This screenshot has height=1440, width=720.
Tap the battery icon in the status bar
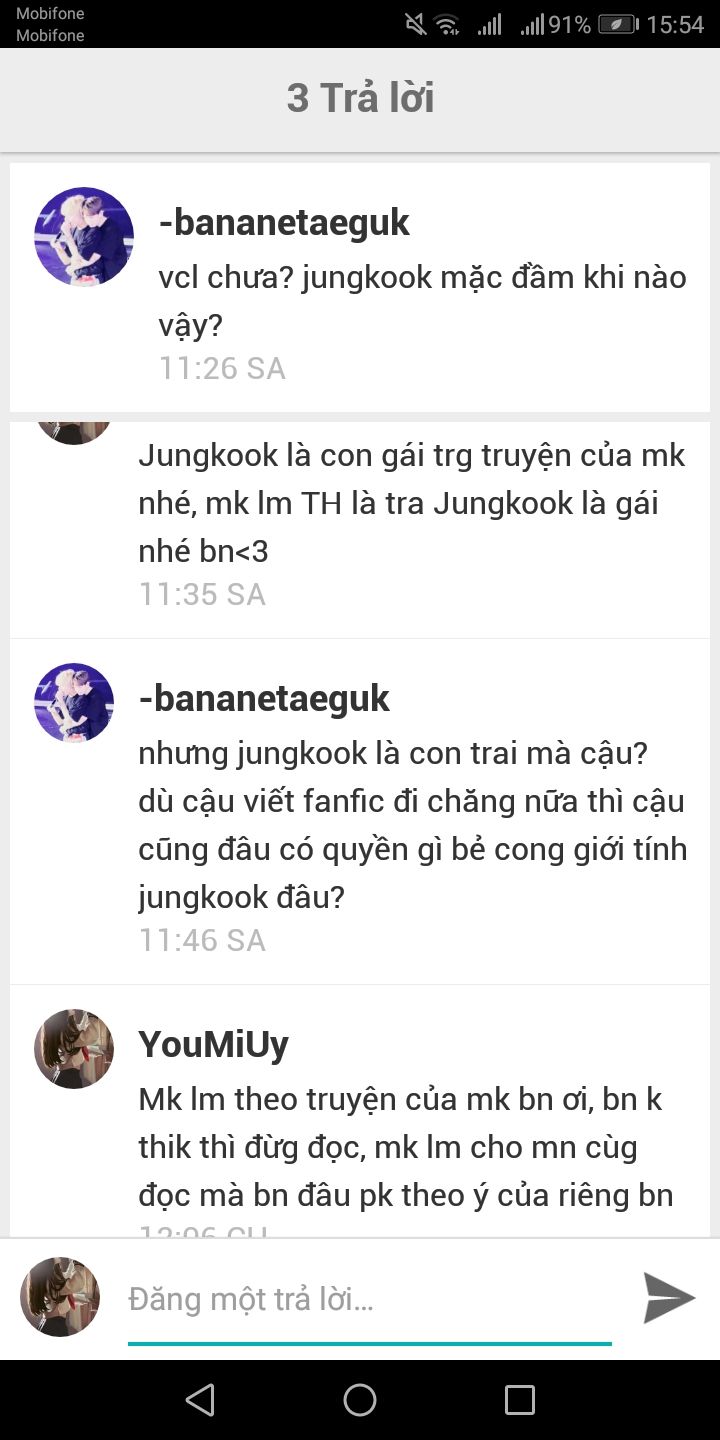point(619,24)
